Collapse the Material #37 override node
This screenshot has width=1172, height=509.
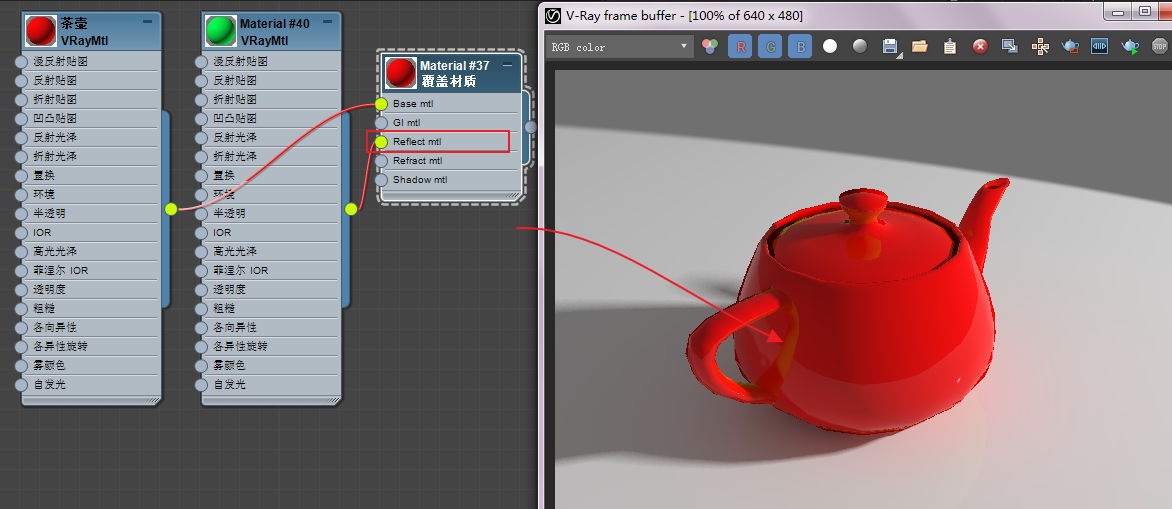point(507,64)
